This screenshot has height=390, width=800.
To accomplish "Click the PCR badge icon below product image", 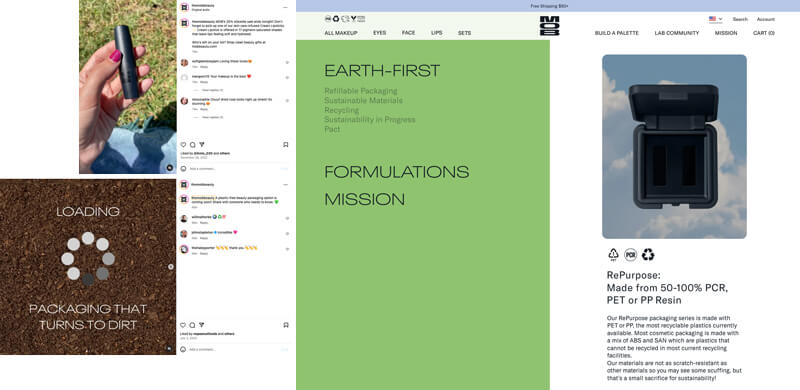I will 631,254.
